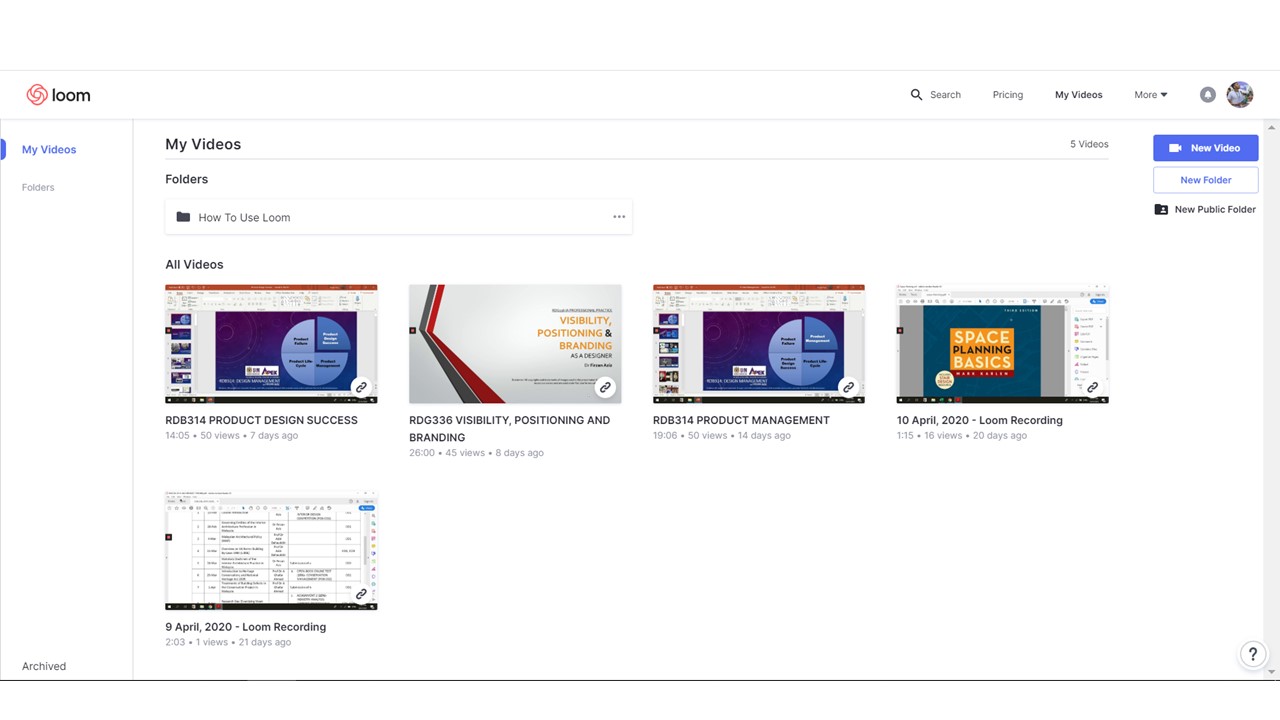Play RDB314 Product Management thumbnail
This screenshot has width=1280, height=720.
click(x=759, y=344)
